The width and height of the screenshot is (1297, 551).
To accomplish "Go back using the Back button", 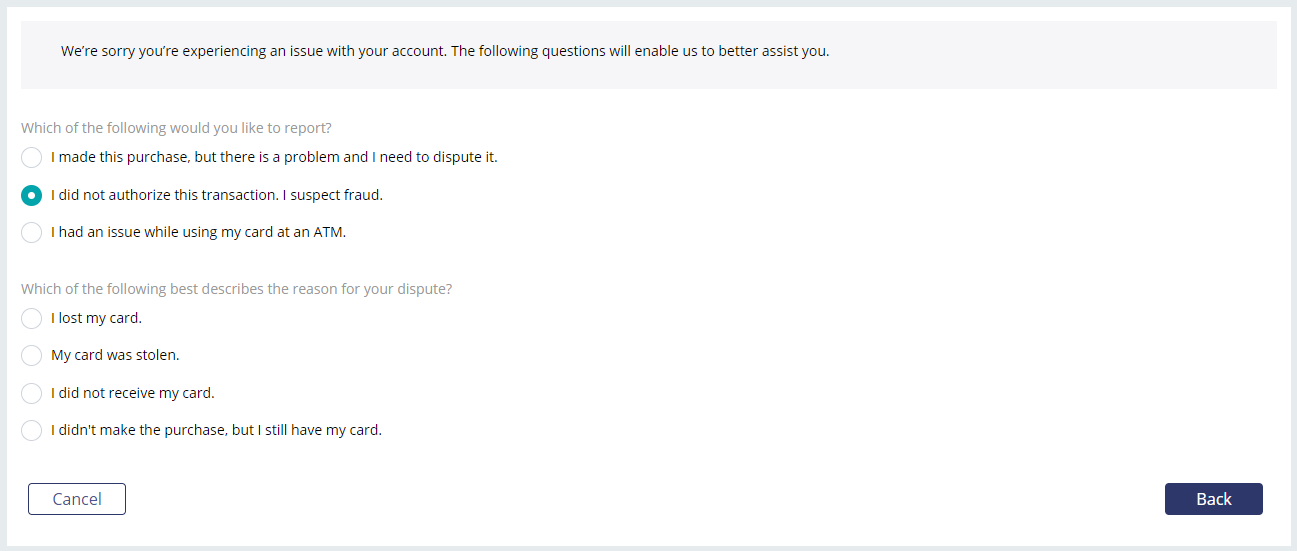I will (x=1214, y=499).
